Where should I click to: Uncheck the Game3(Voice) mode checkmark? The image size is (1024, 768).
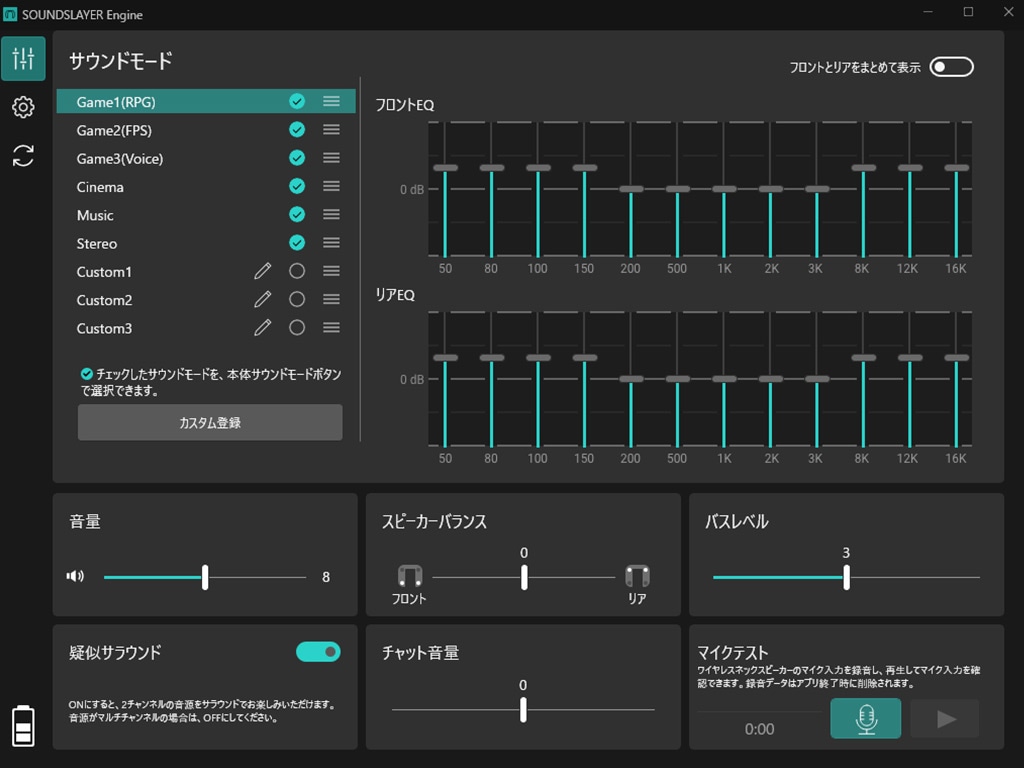tap(297, 158)
